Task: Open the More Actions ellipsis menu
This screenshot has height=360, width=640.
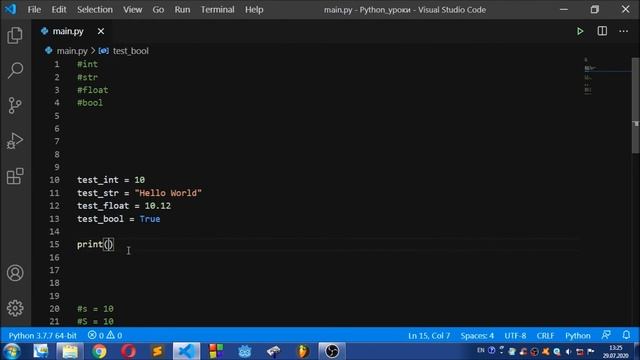Action: pyautogui.click(x=623, y=31)
